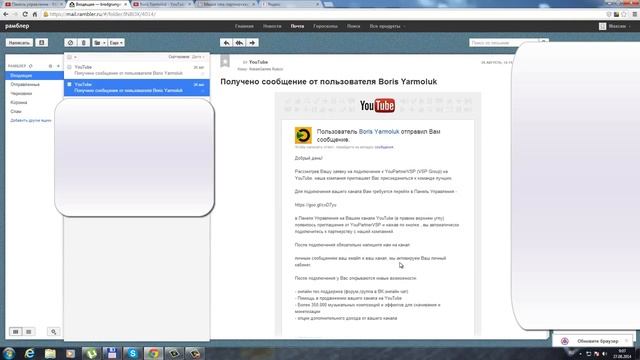Open first unselected YouTube message row
The width and height of the screenshot is (640, 360).
pyautogui.click(x=137, y=70)
